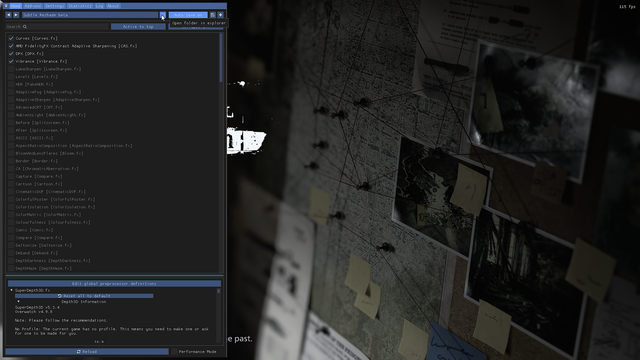This screenshot has width=640, height=360.
Task: Show the Statistics tab
Action: pyautogui.click(x=80, y=6)
